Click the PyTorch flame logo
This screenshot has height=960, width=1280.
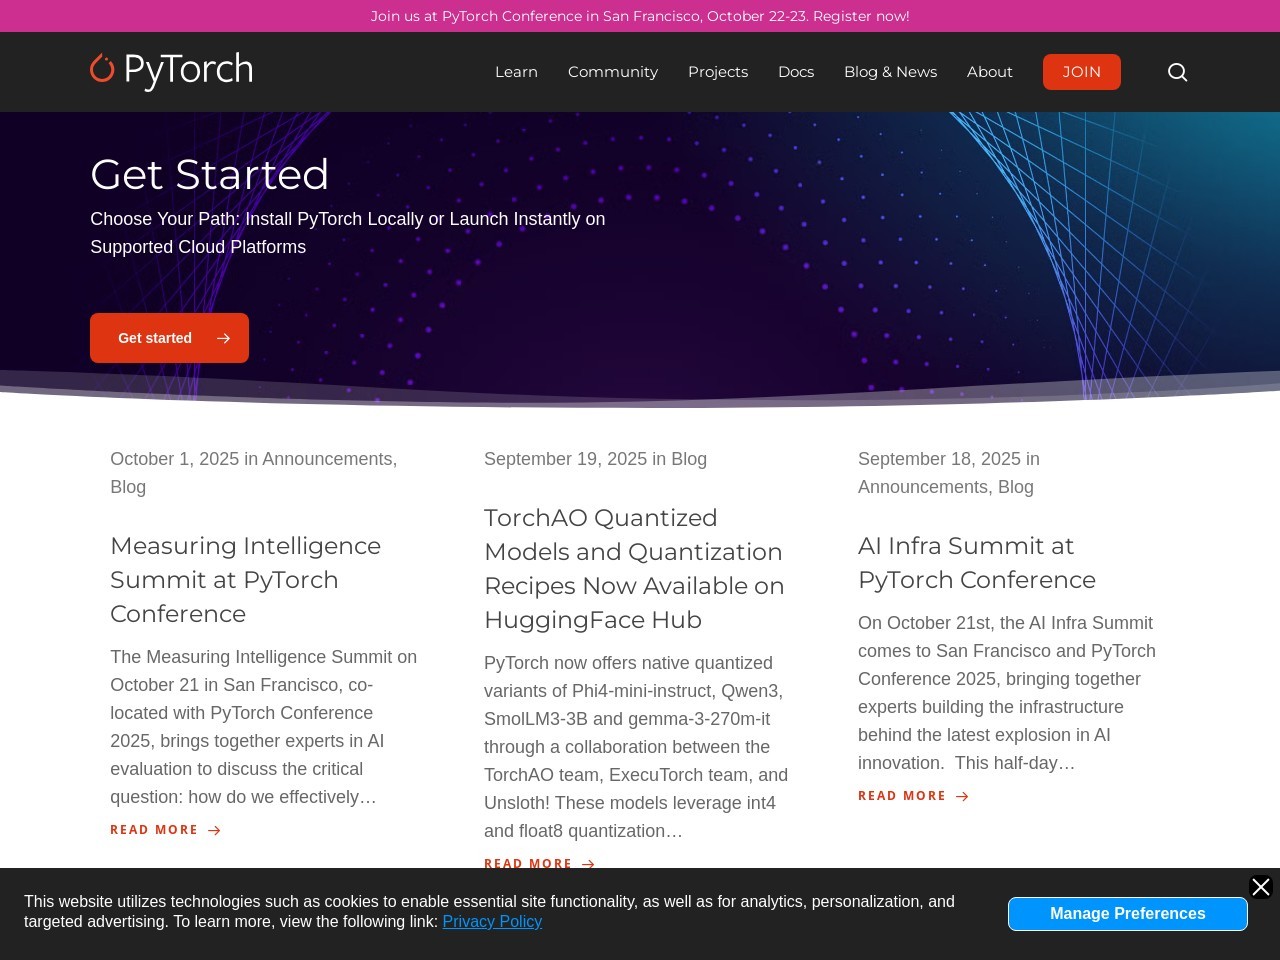pyautogui.click(x=102, y=68)
